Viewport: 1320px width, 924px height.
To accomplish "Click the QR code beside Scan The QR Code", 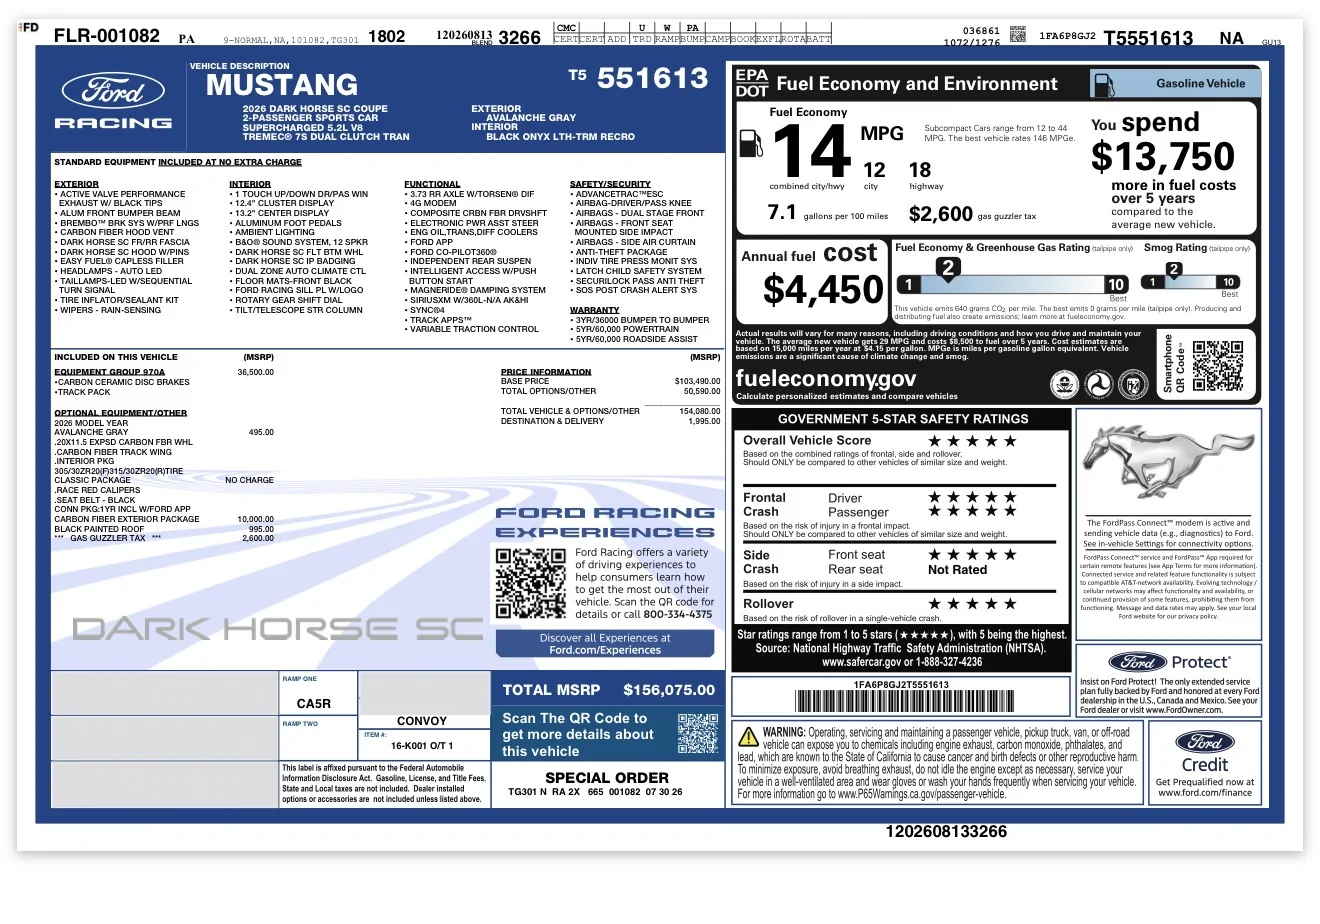I will [x=698, y=734].
